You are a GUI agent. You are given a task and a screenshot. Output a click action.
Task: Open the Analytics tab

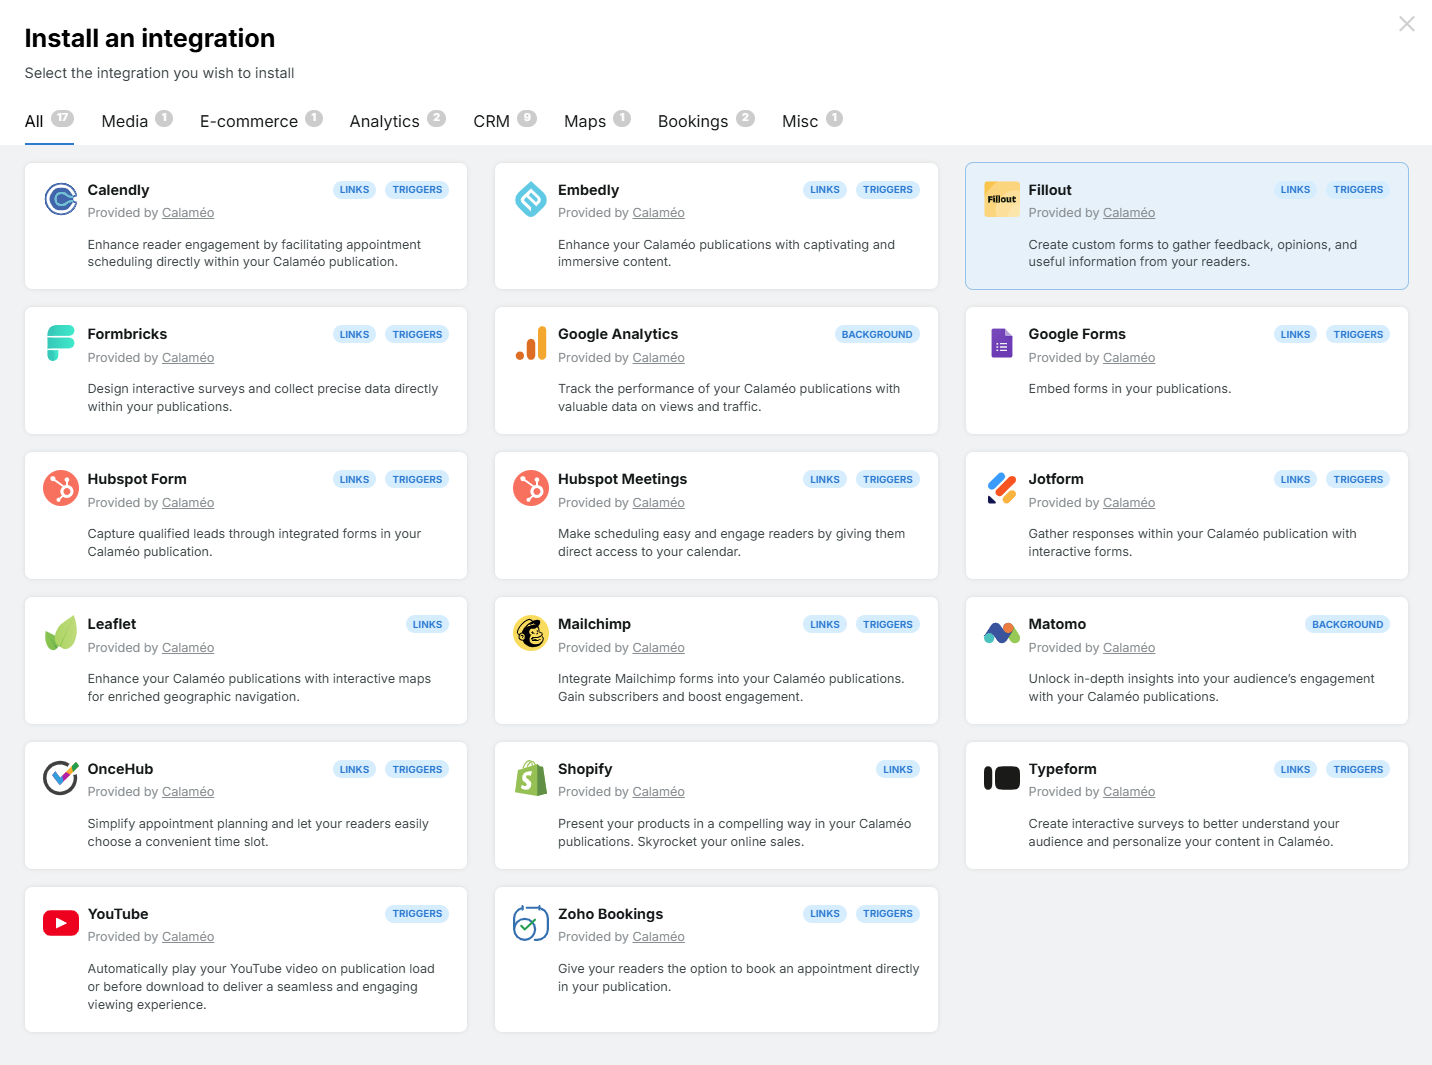click(x=397, y=121)
